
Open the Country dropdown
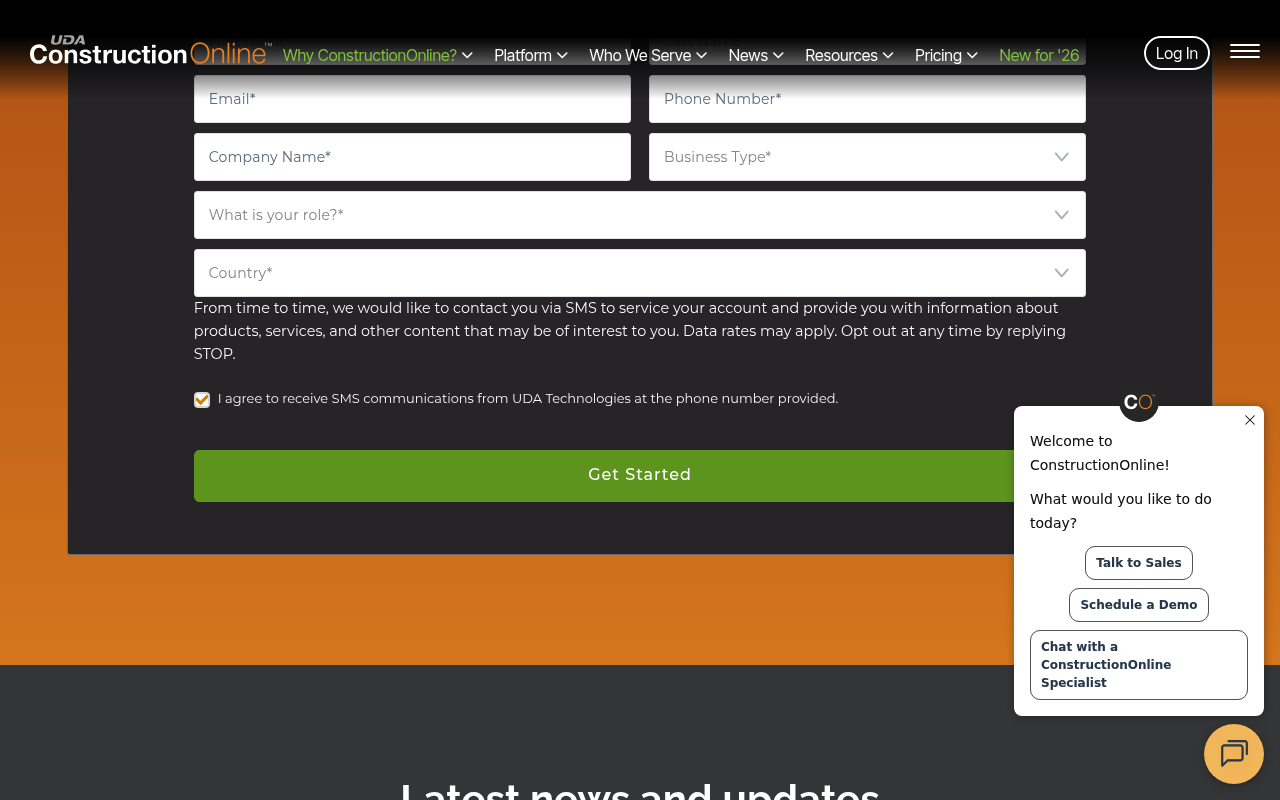[x=640, y=273]
